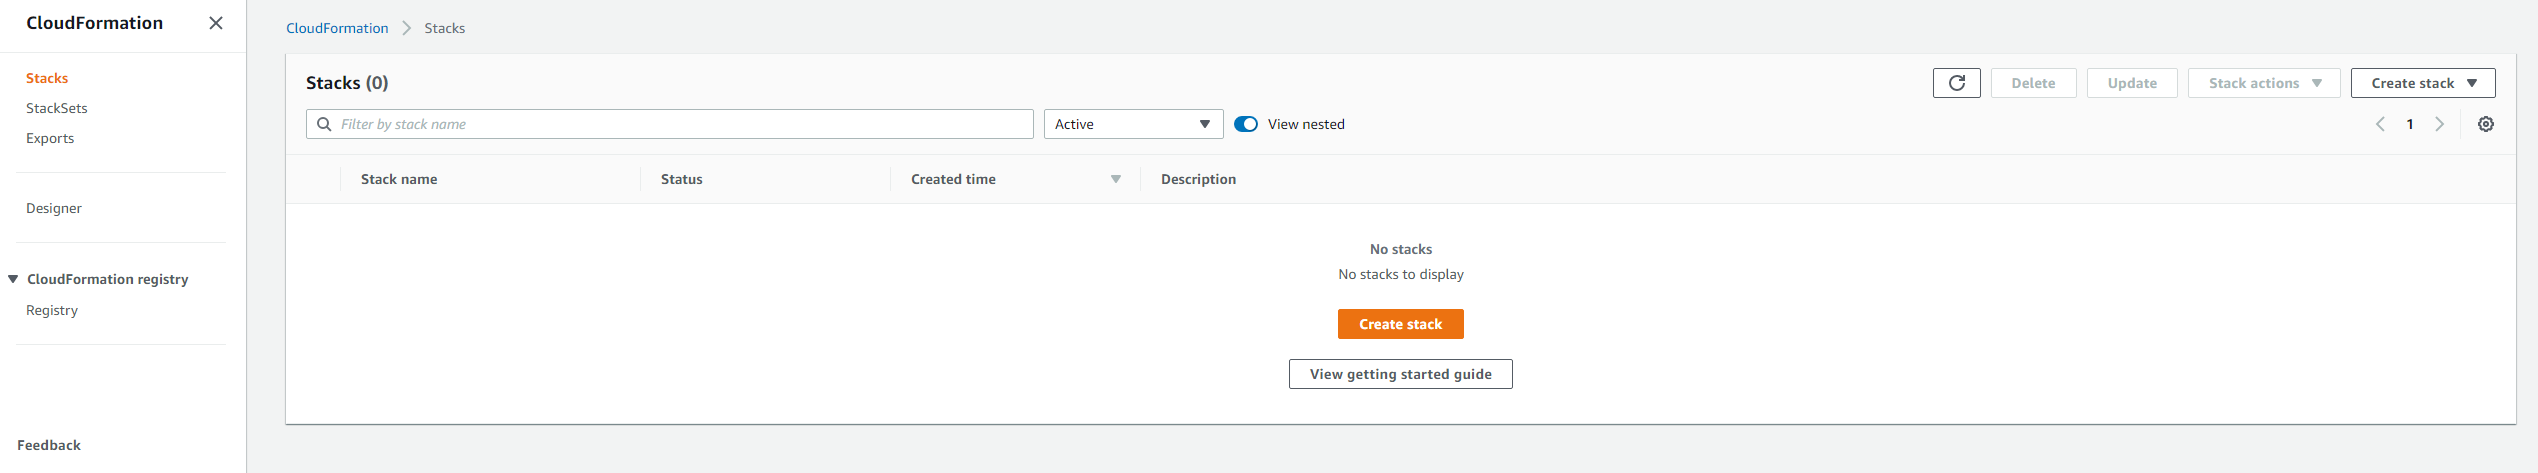Click View getting started guide button
This screenshot has height=473, width=2538.
(1400, 374)
